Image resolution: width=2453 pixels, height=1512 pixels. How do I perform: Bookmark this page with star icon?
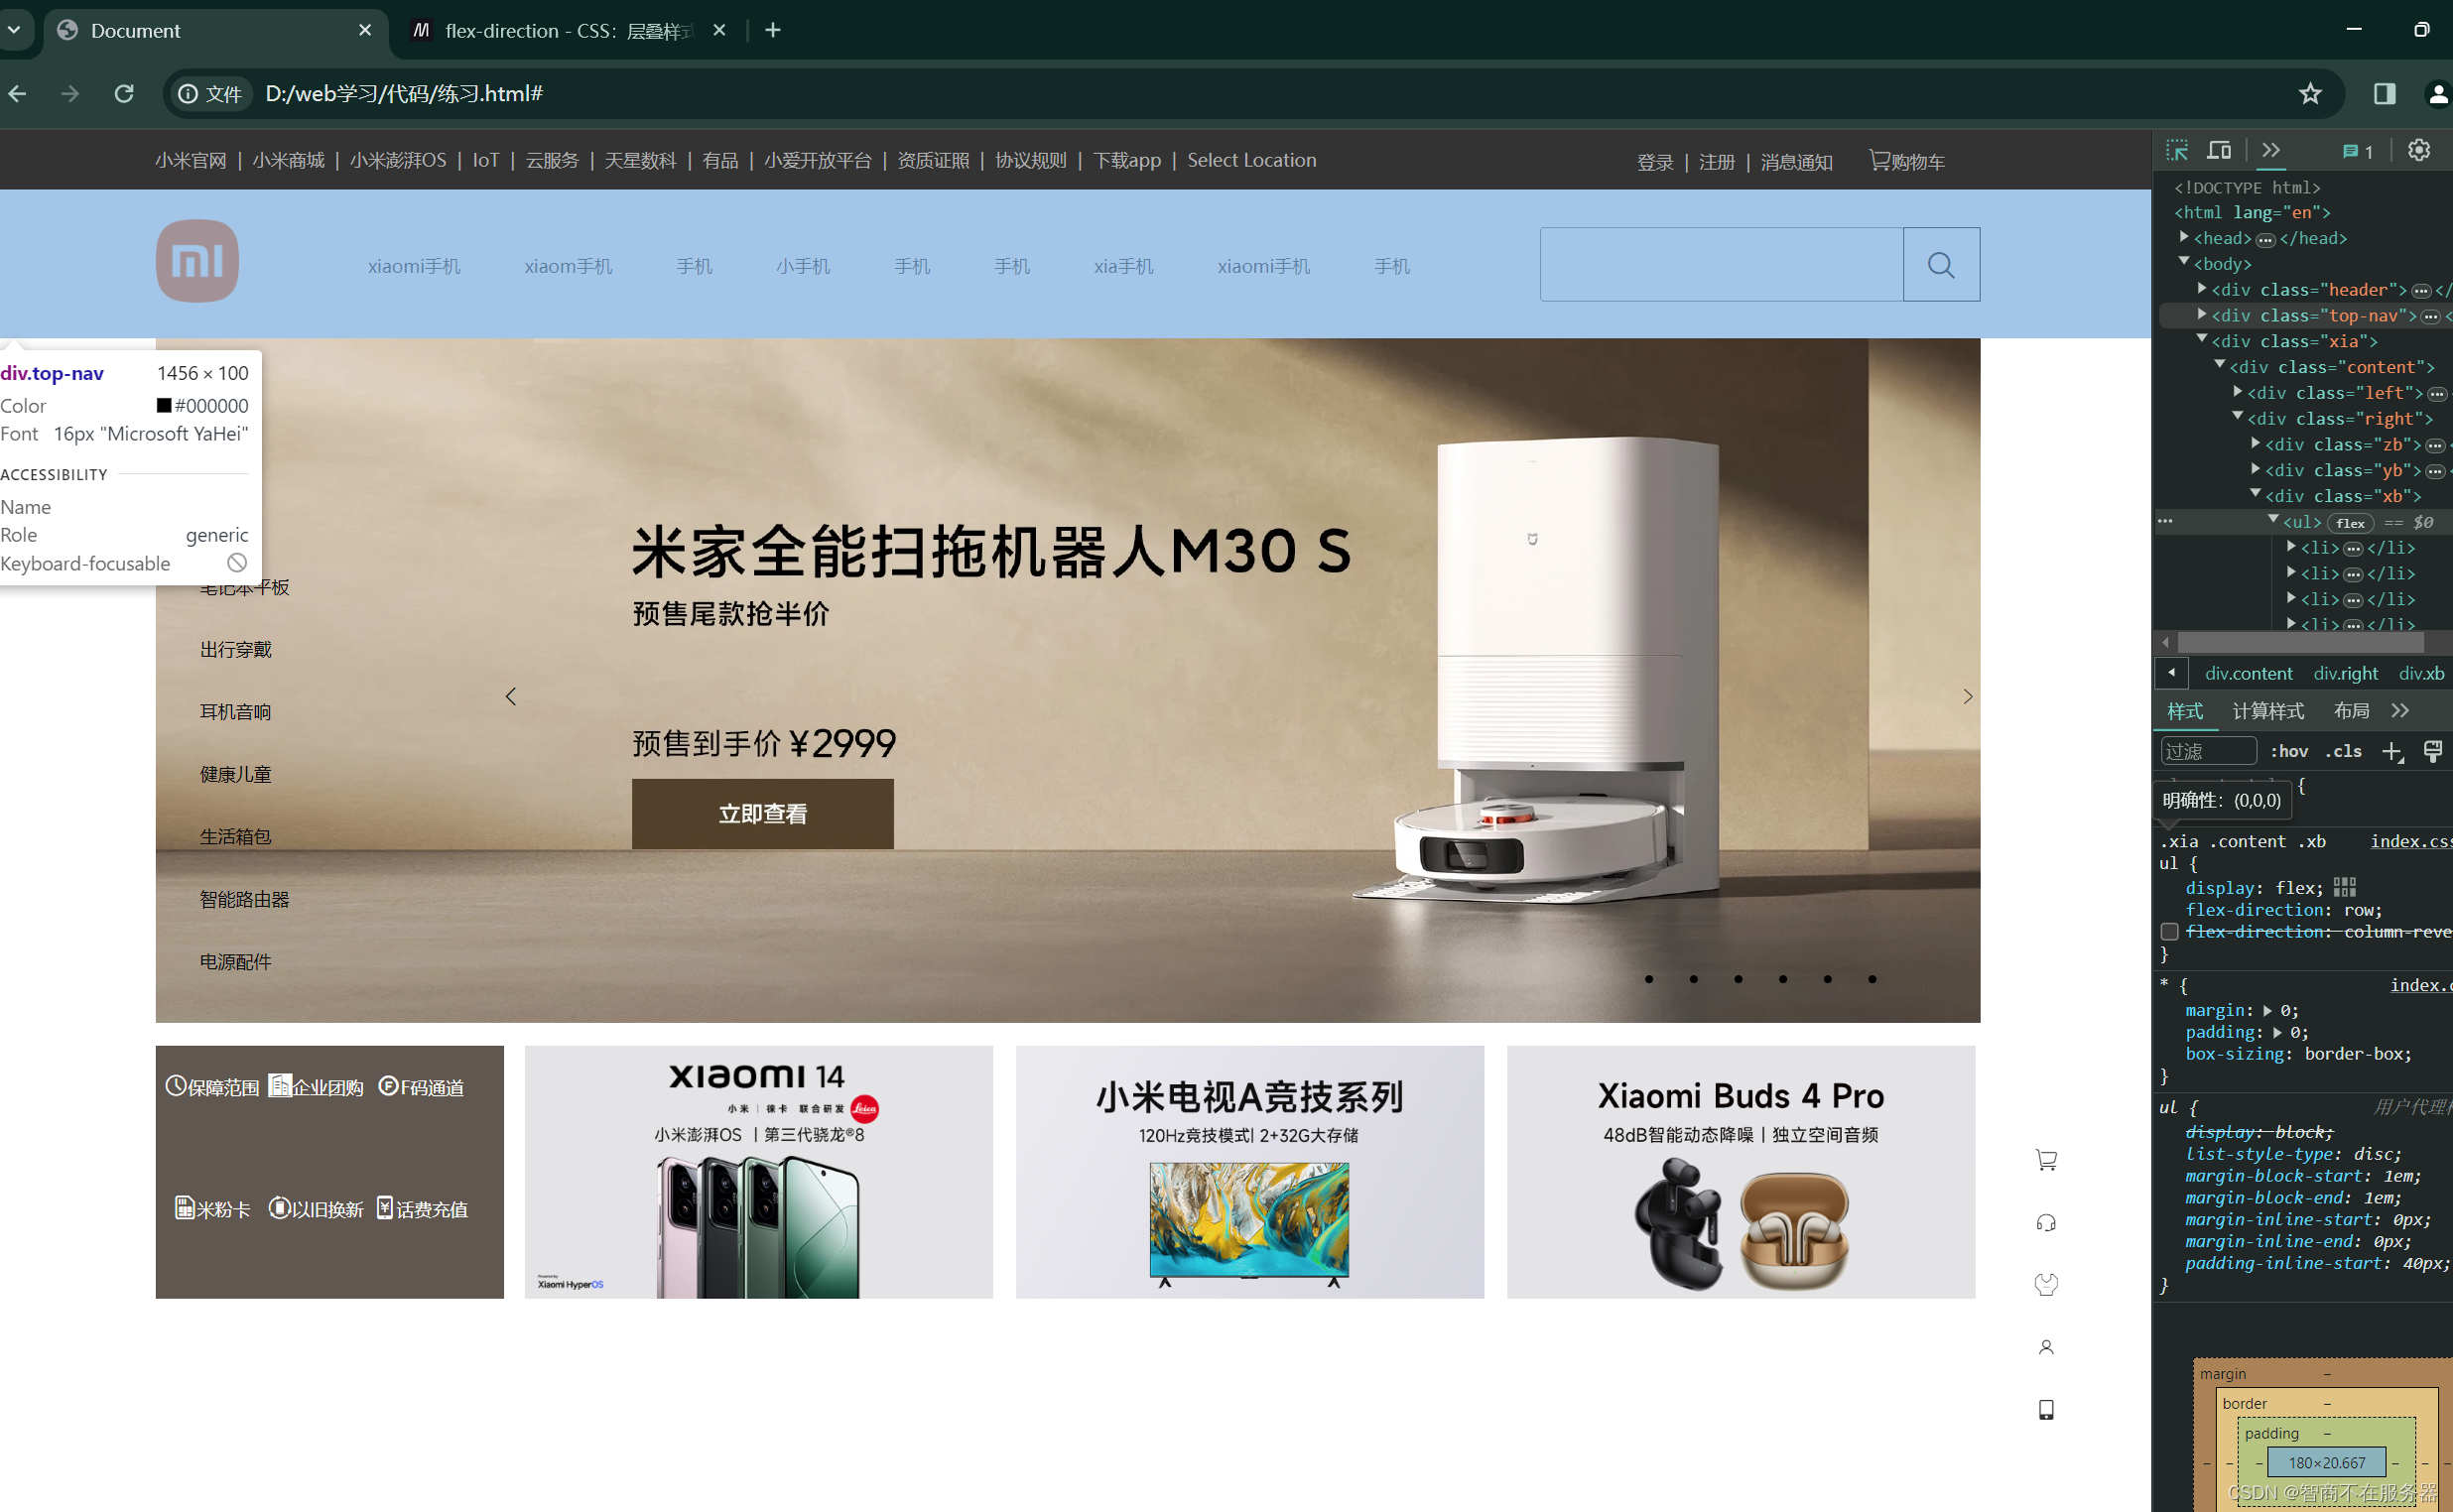tap(2309, 93)
